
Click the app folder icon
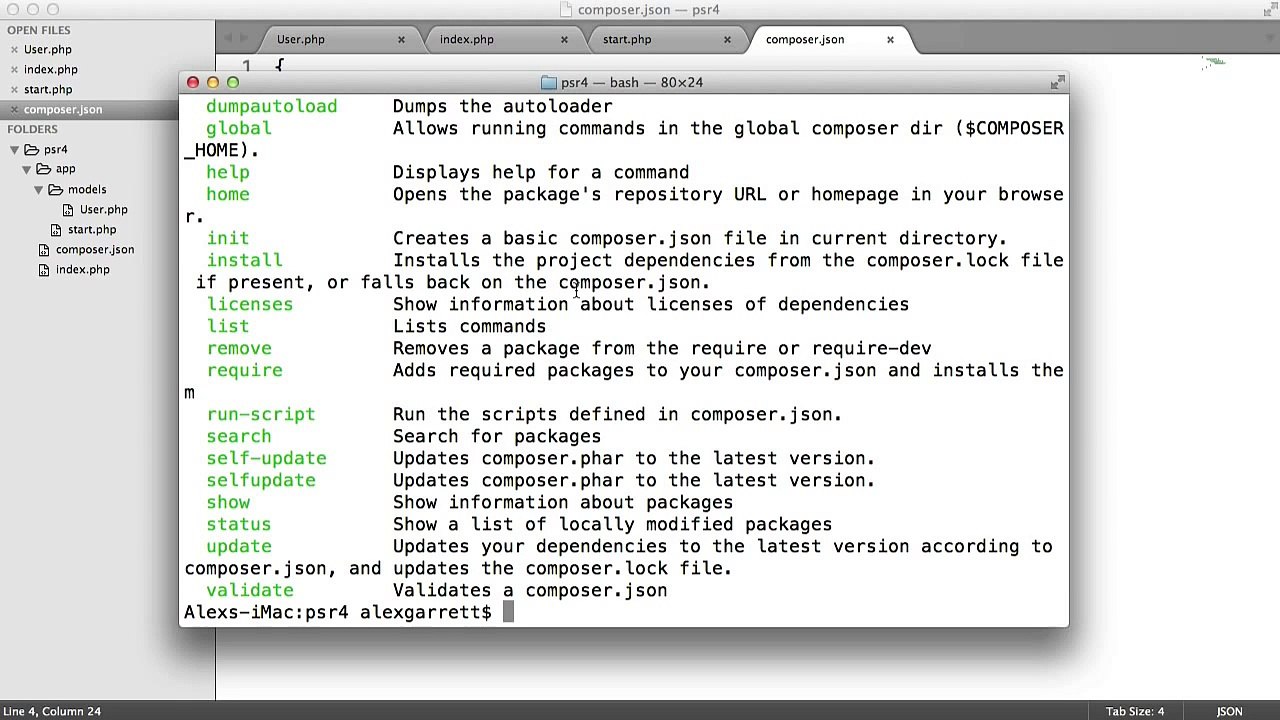(43, 169)
